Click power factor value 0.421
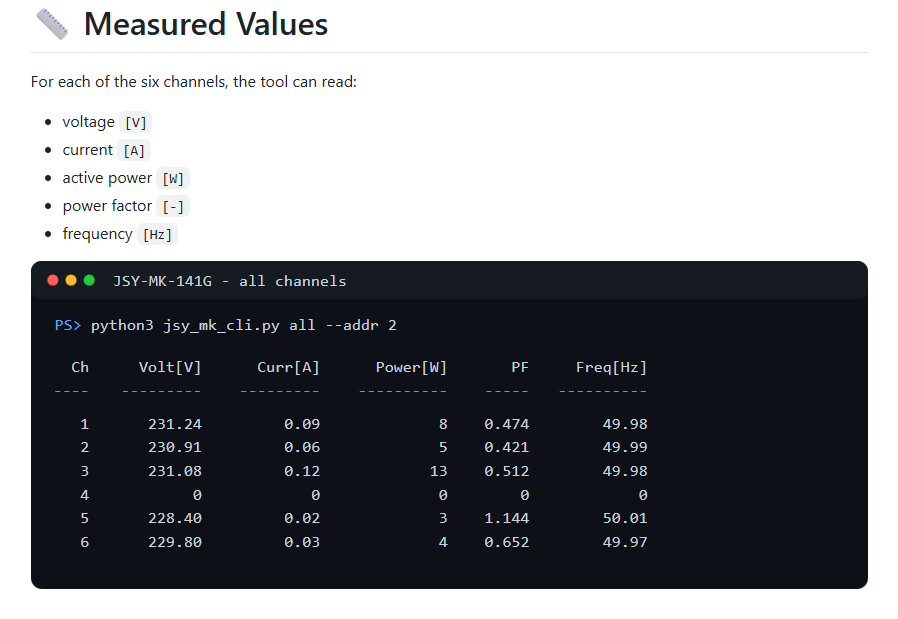898x619 pixels. click(x=507, y=447)
